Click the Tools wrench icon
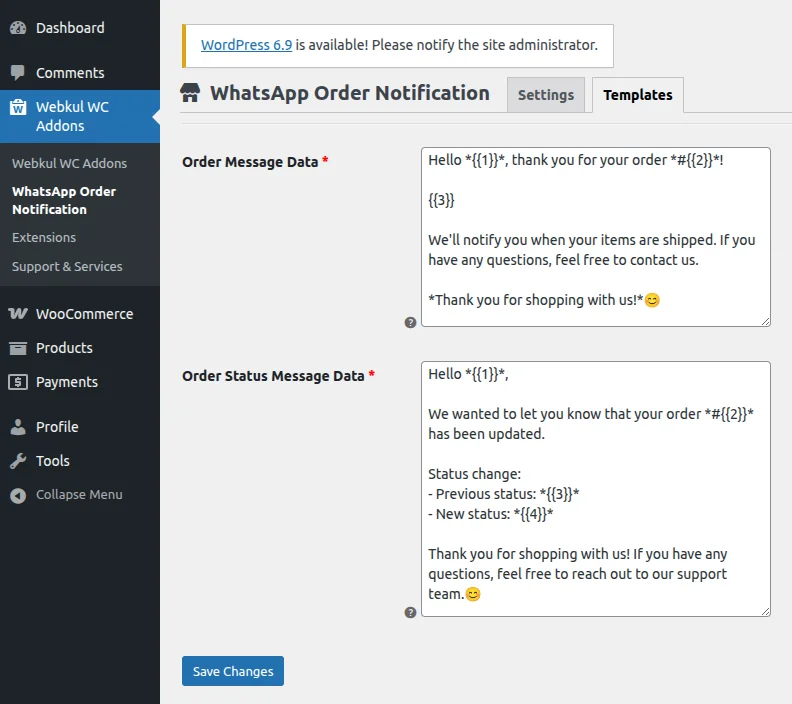 (18, 461)
